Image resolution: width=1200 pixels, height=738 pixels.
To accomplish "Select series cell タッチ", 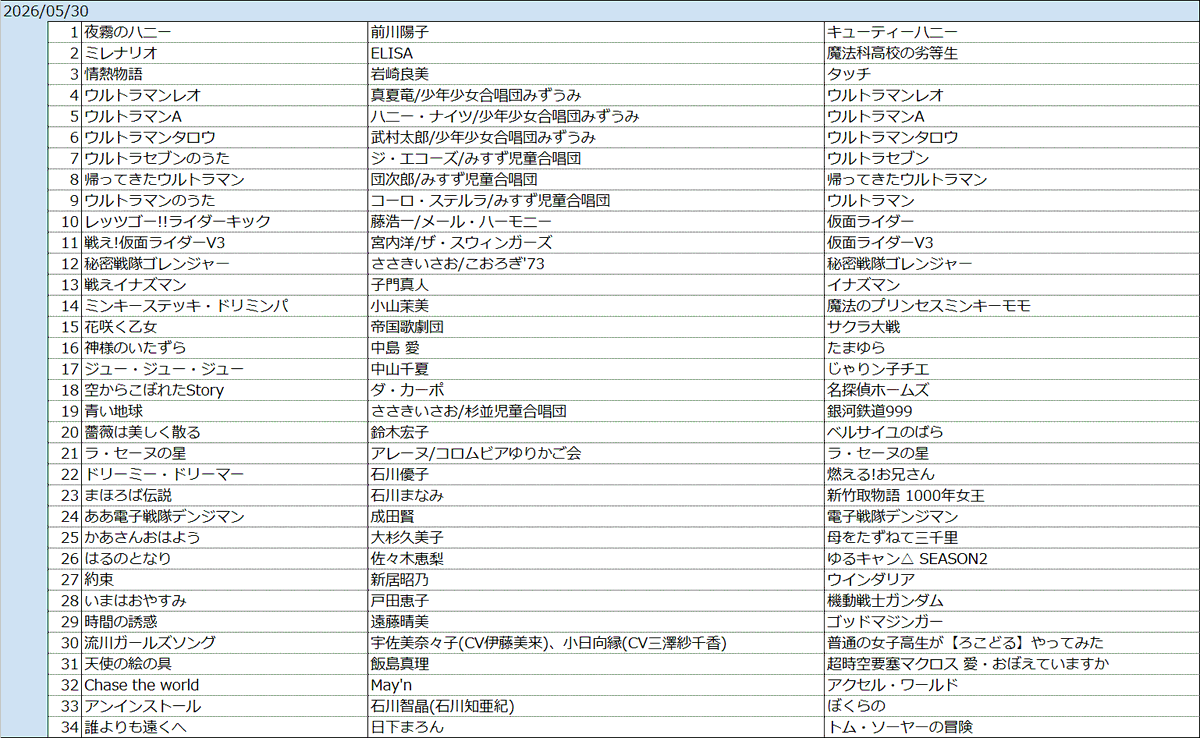I will click(849, 74).
